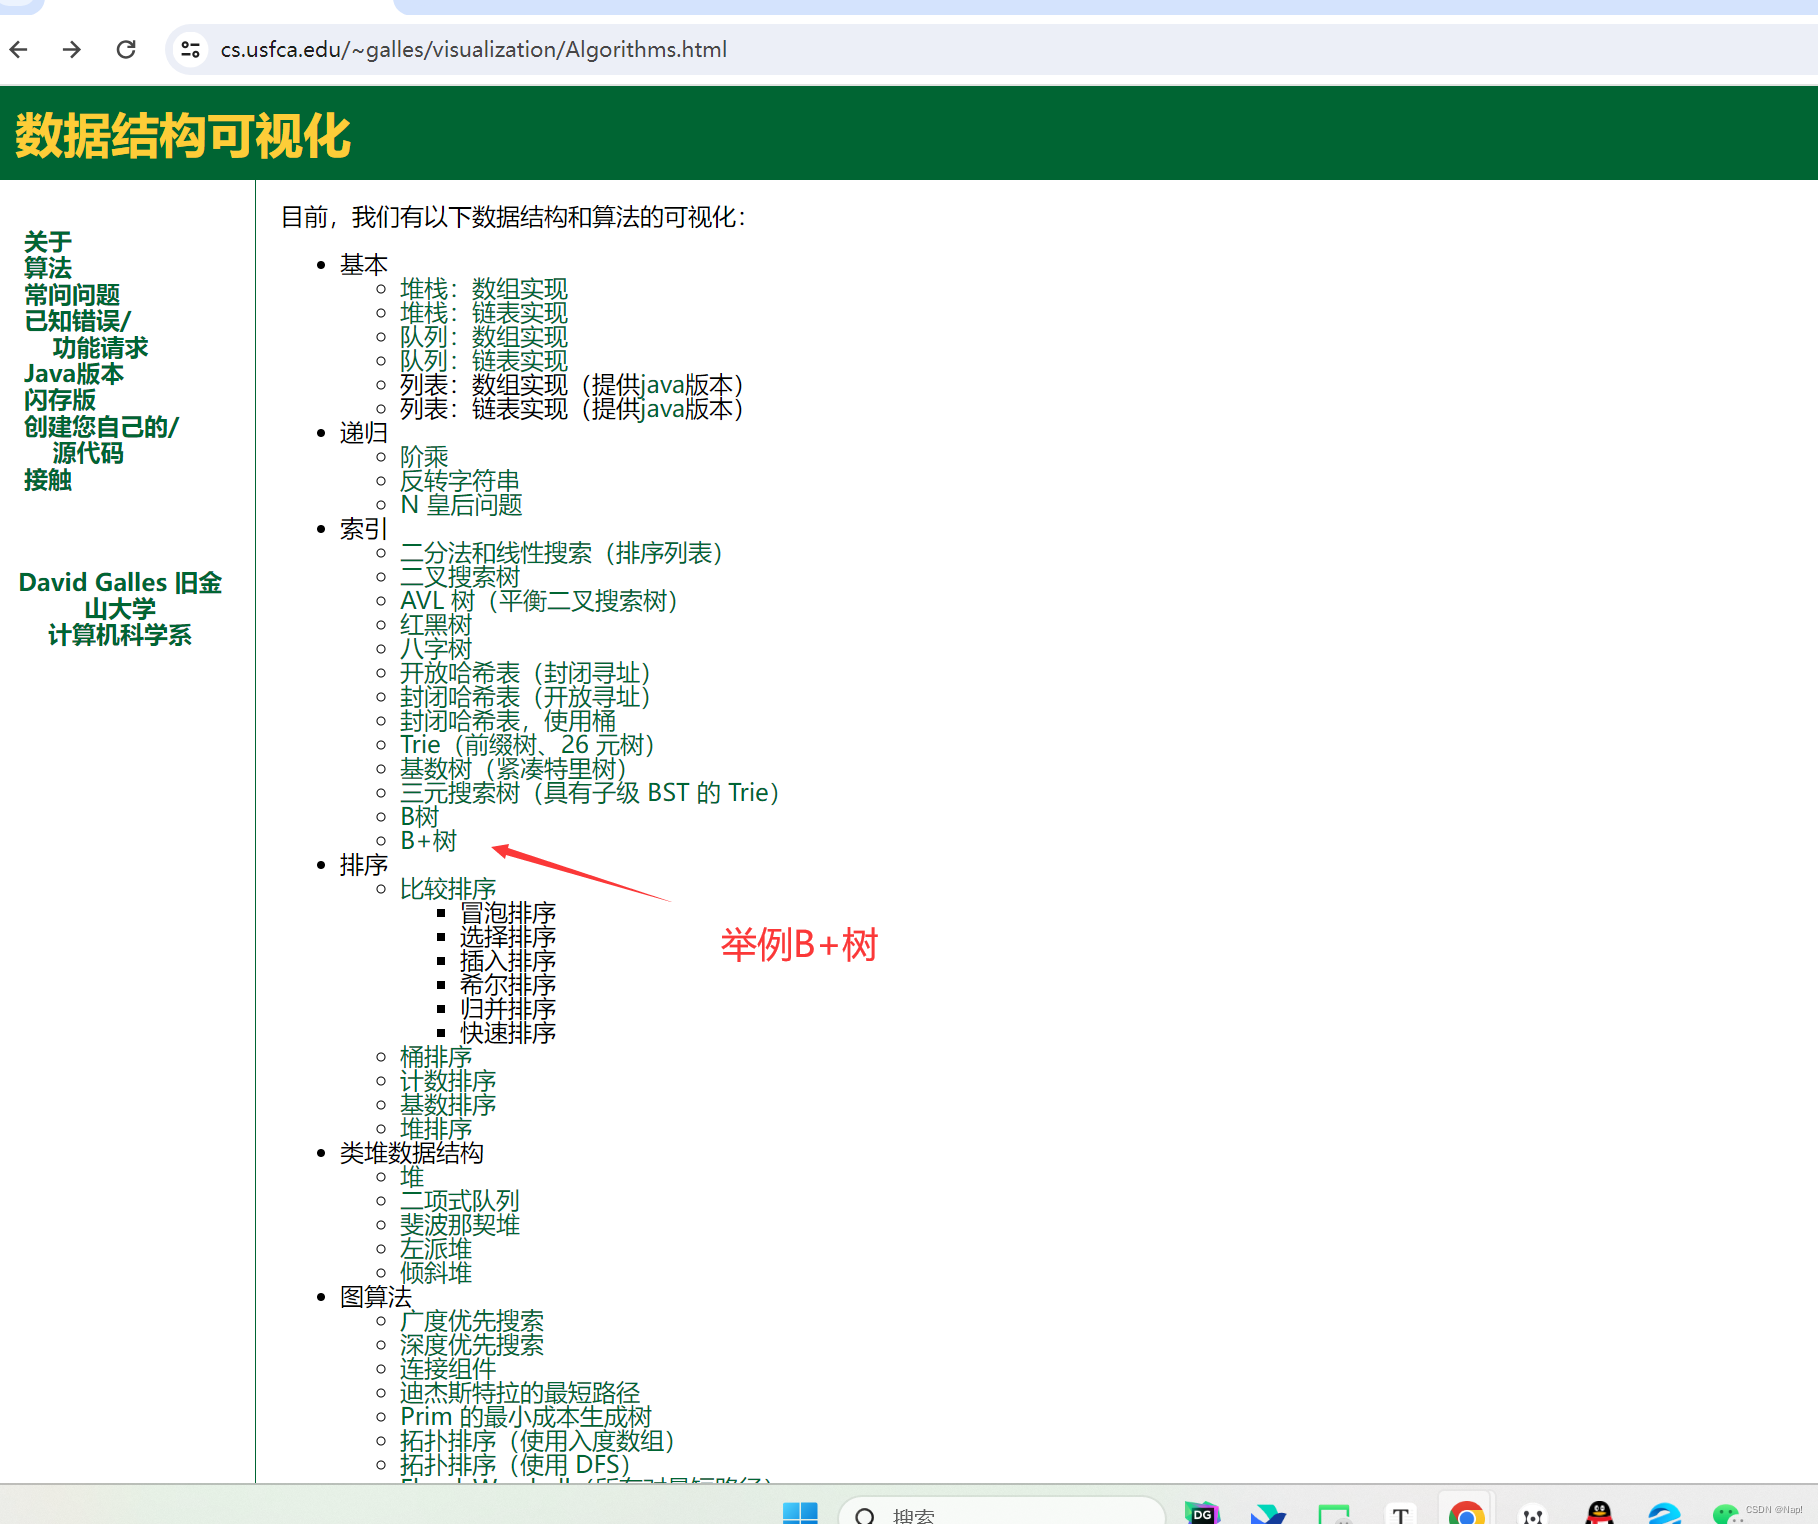Select 算法 in the sidebar

click(48, 268)
